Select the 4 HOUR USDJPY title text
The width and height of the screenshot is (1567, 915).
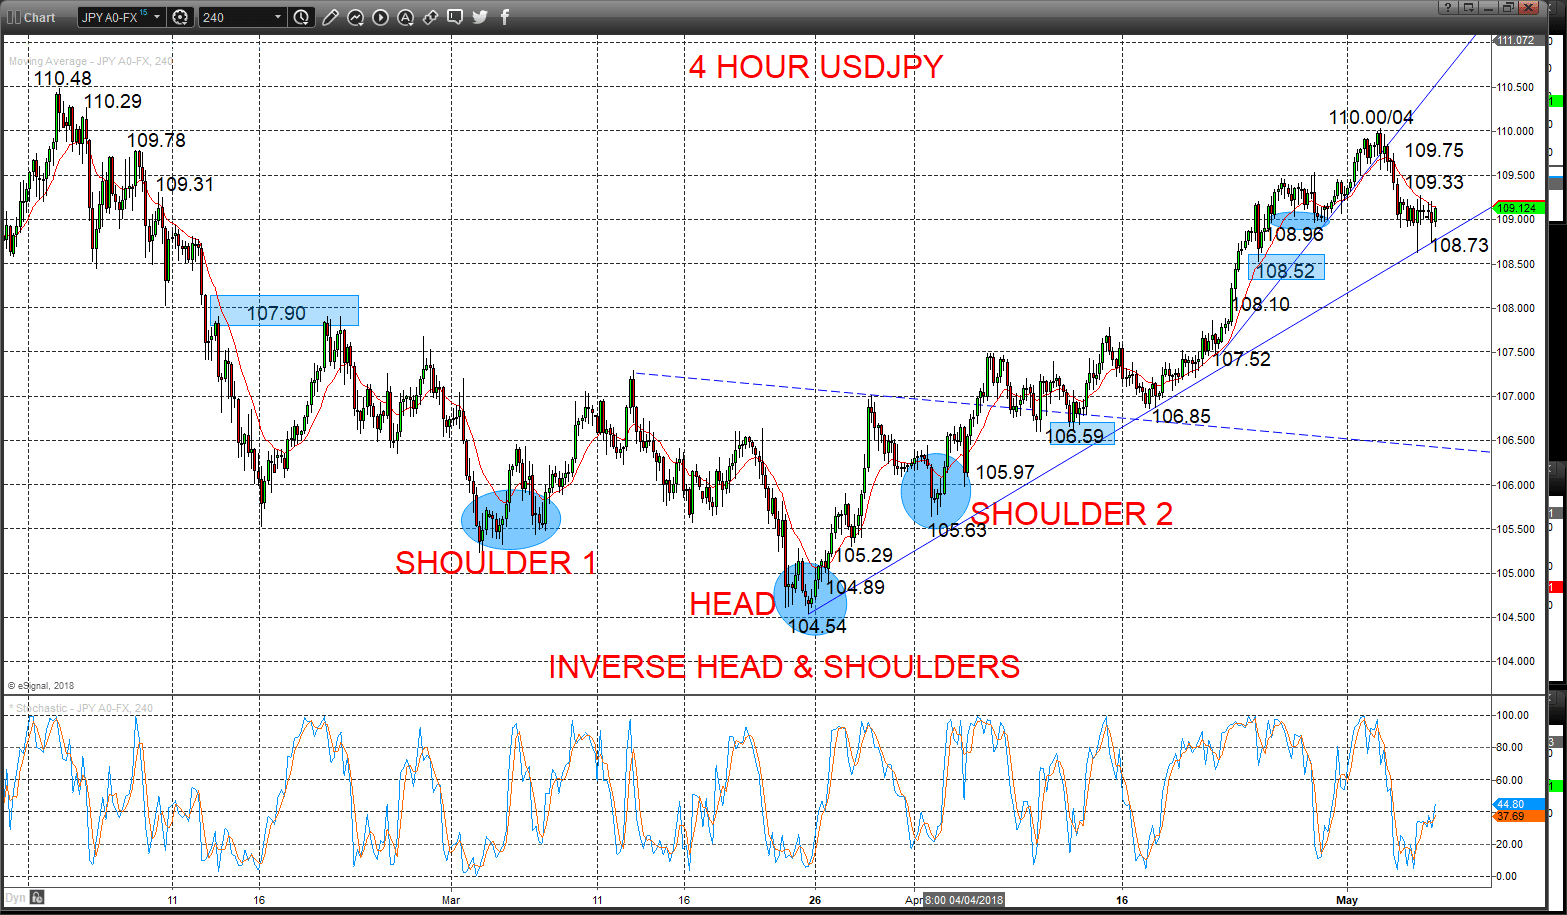click(816, 67)
